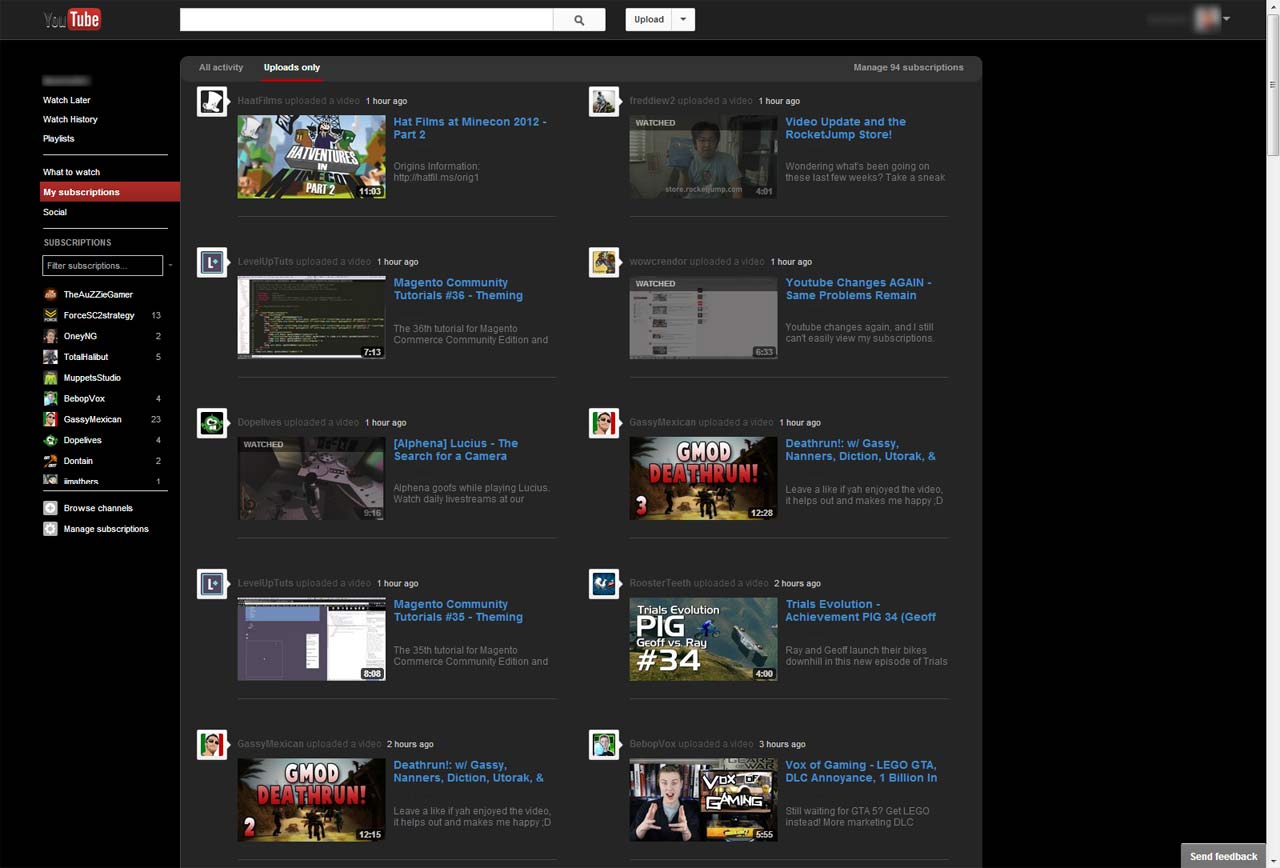Click the Upload button

(649, 20)
